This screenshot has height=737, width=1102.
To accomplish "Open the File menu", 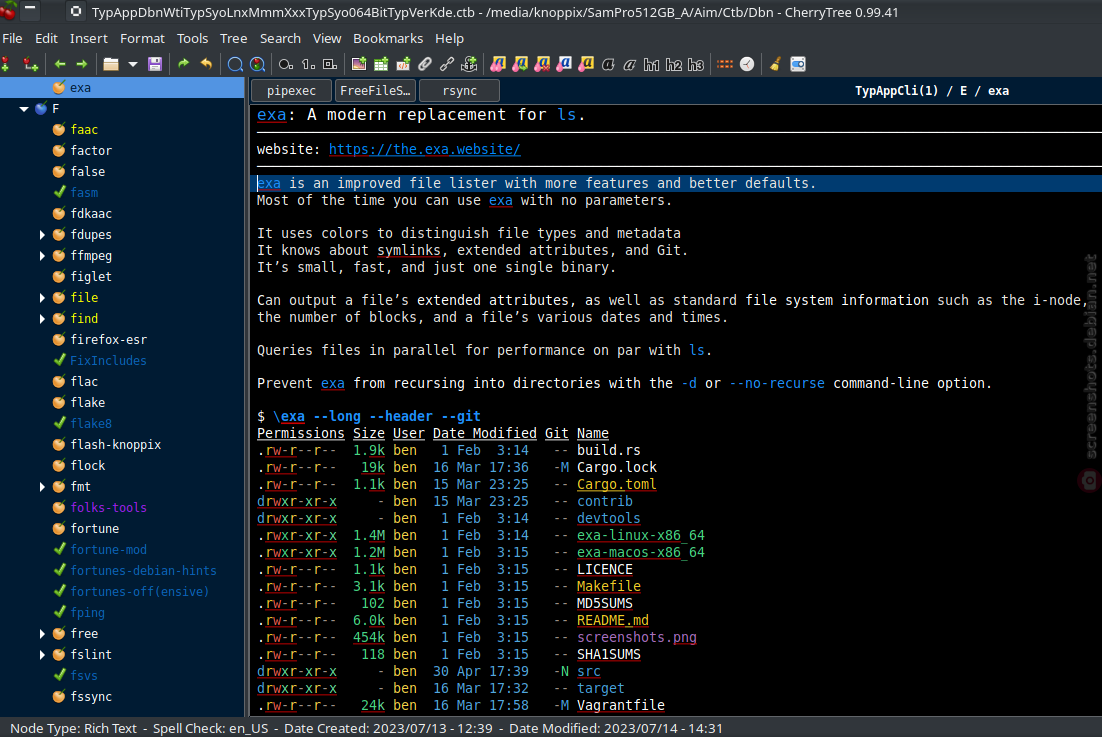I will coord(13,39).
